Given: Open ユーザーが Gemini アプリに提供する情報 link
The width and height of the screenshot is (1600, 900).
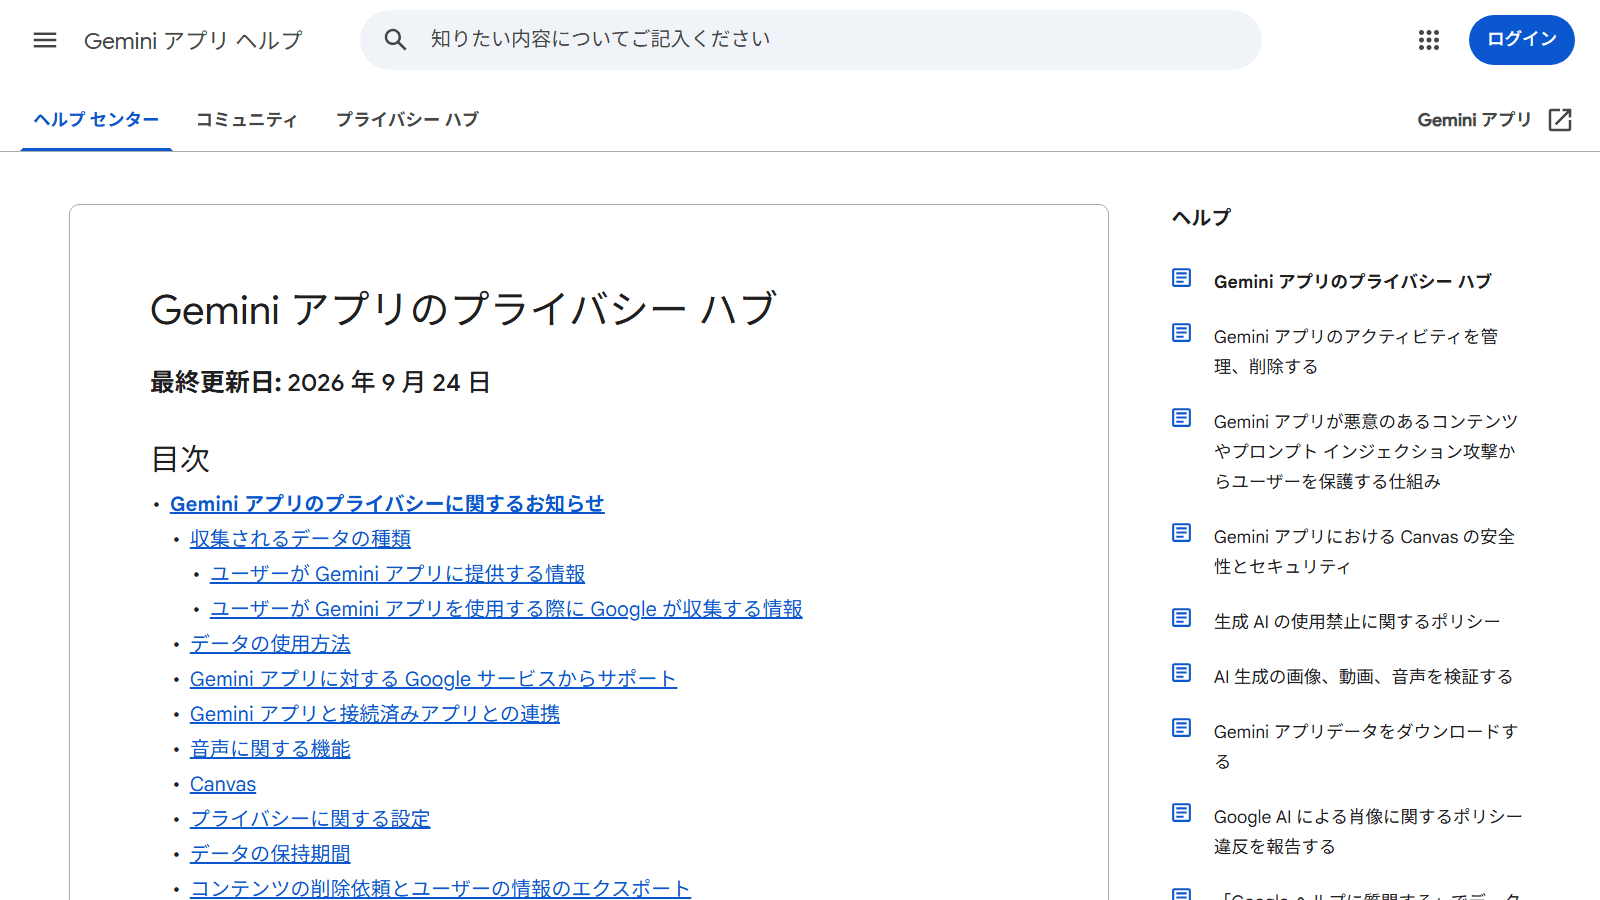Looking at the screenshot, I should tap(397, 574).
